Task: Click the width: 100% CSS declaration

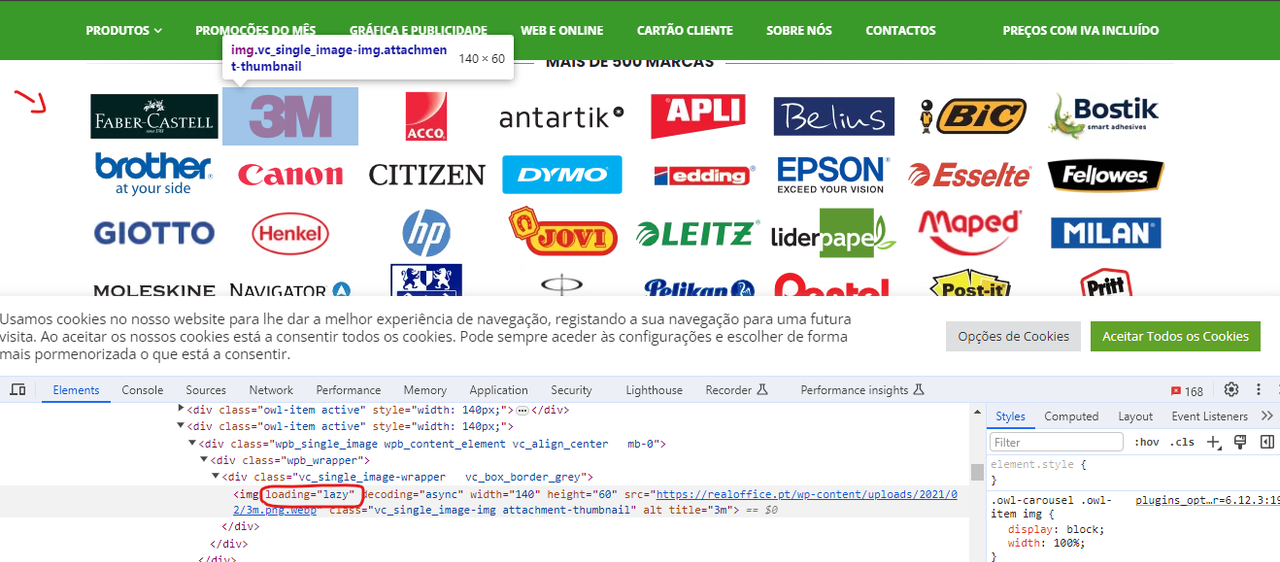Action: pyautogui.click(x=1046, y=543)
